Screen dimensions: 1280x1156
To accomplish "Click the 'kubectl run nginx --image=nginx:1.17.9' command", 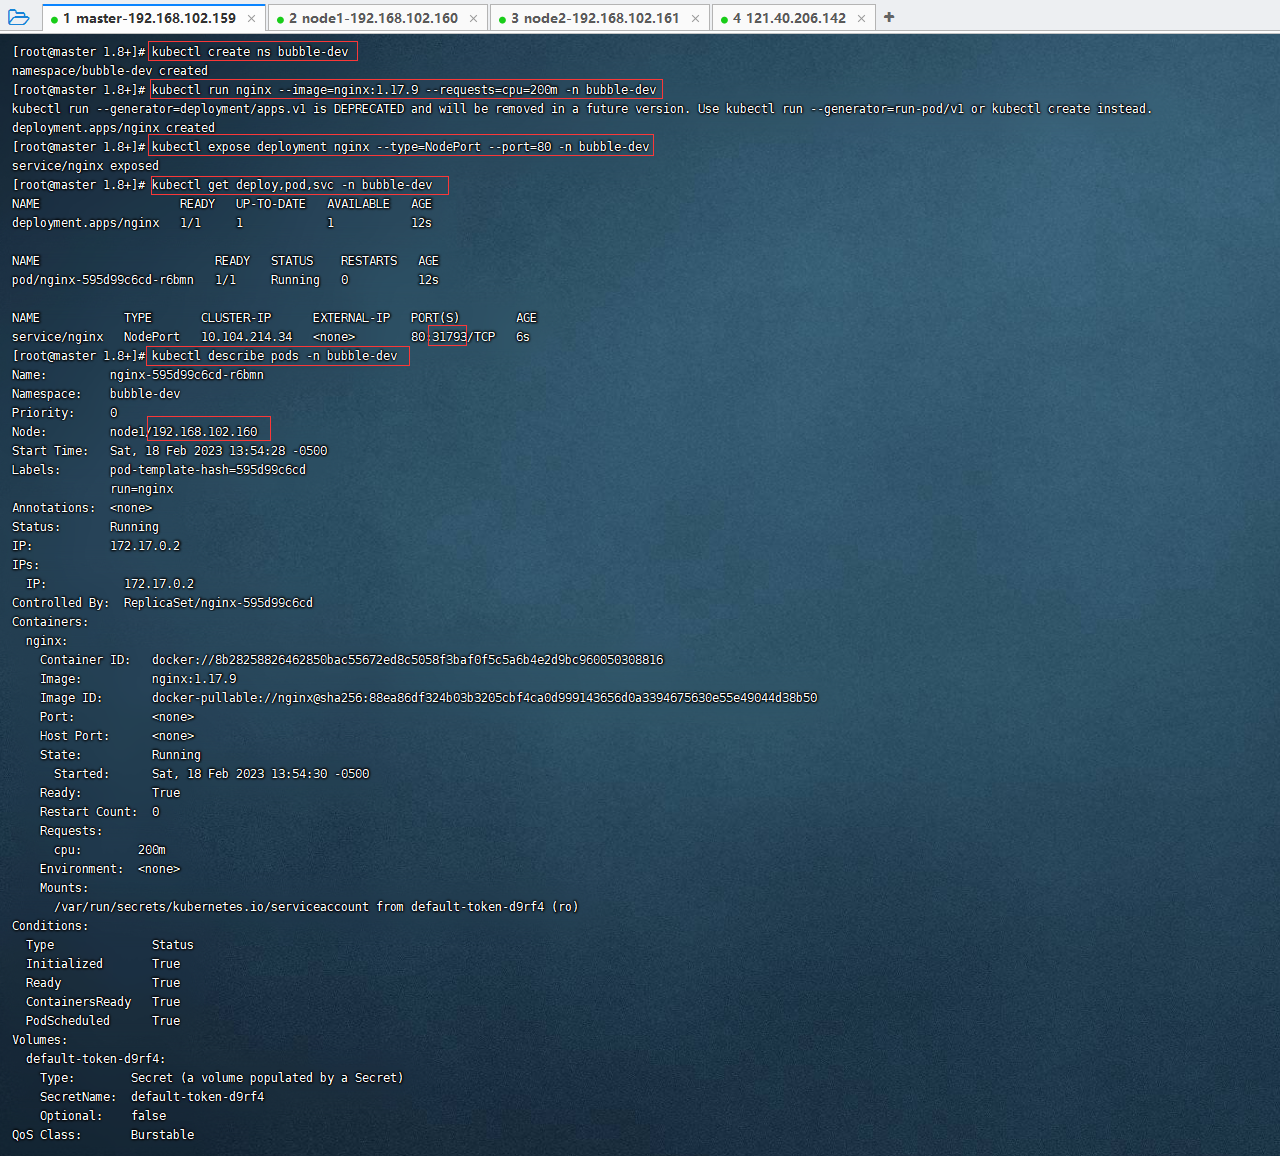I will [x=404, y=90].
